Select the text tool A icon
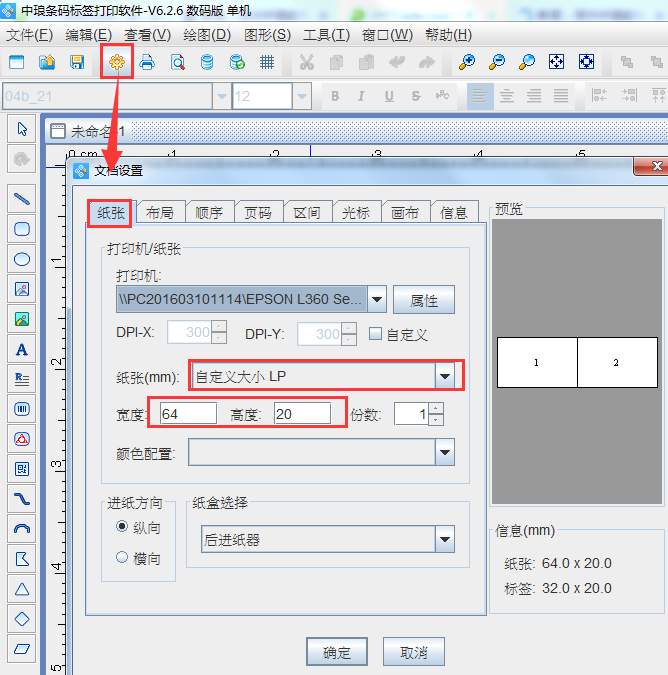 22,350
